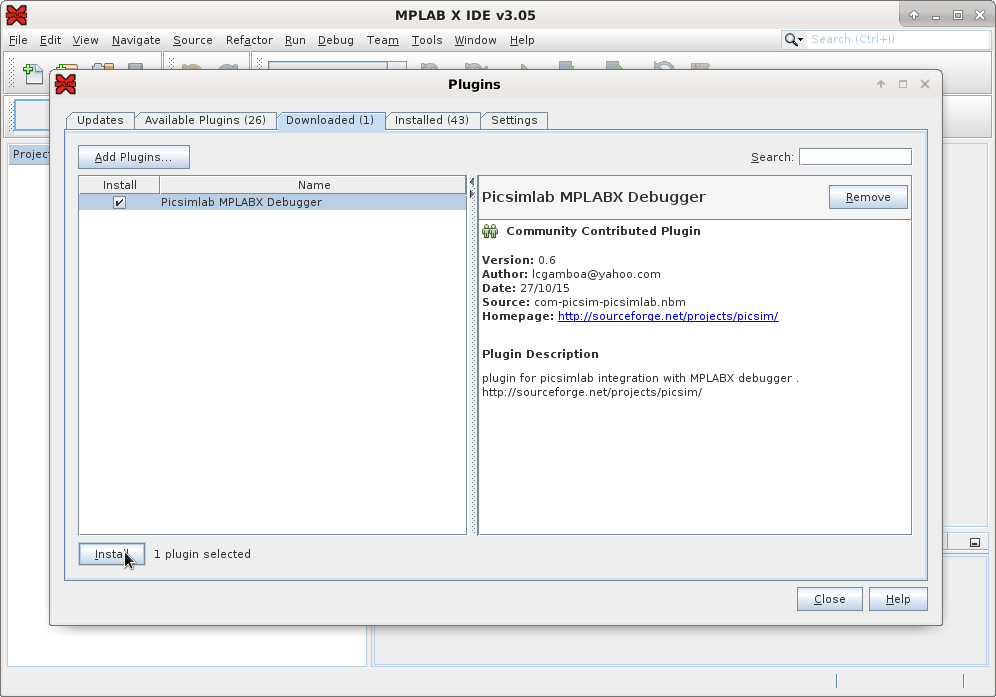
Task: Click the Add Plugins button
Action: (133, 156)
